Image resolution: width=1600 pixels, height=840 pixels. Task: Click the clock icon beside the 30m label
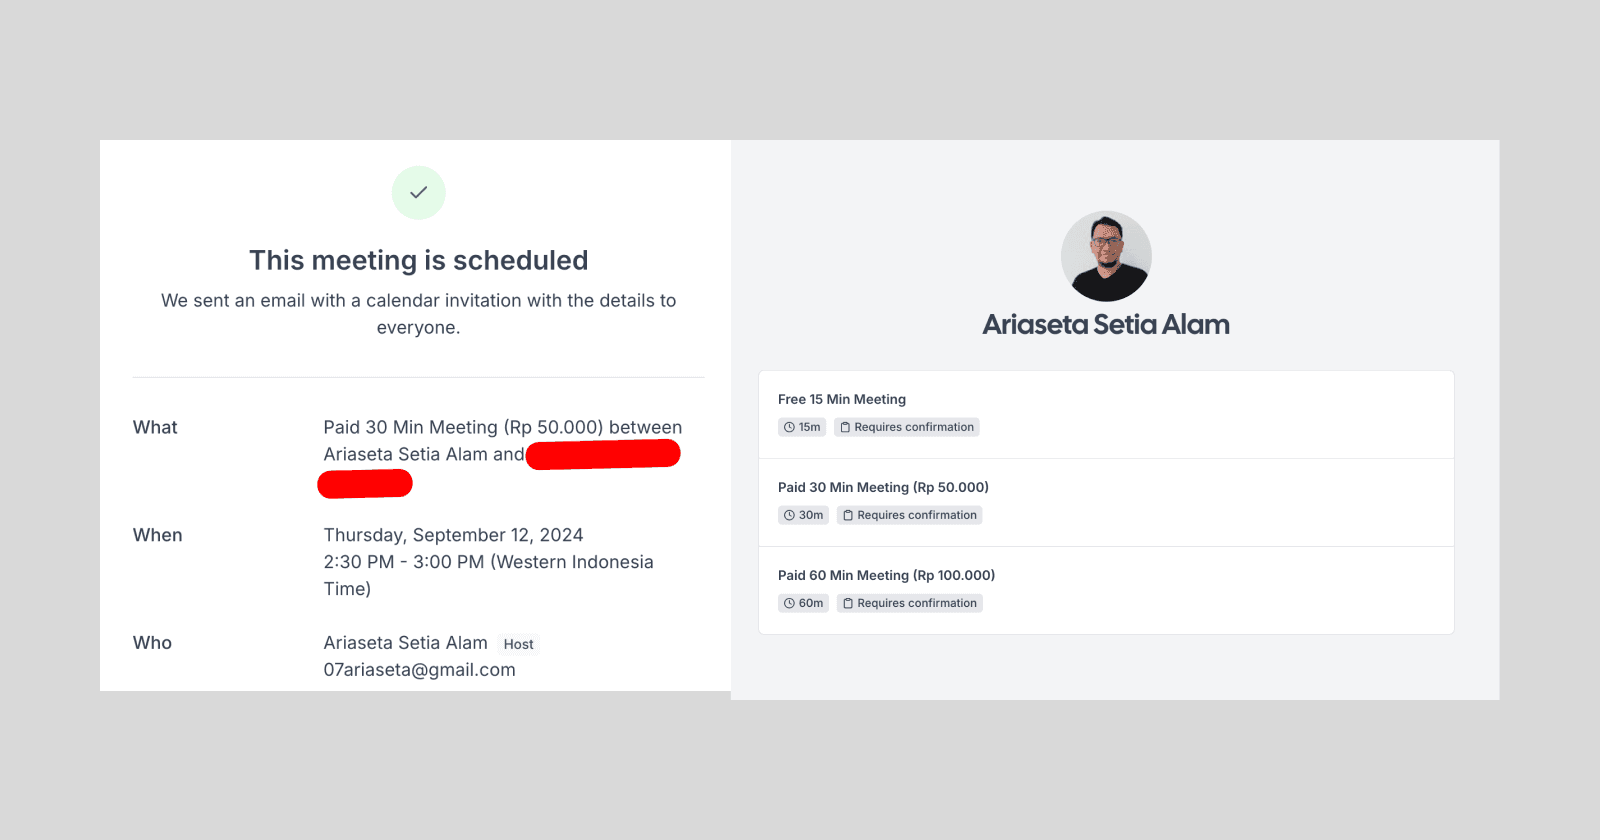(789, 516)
